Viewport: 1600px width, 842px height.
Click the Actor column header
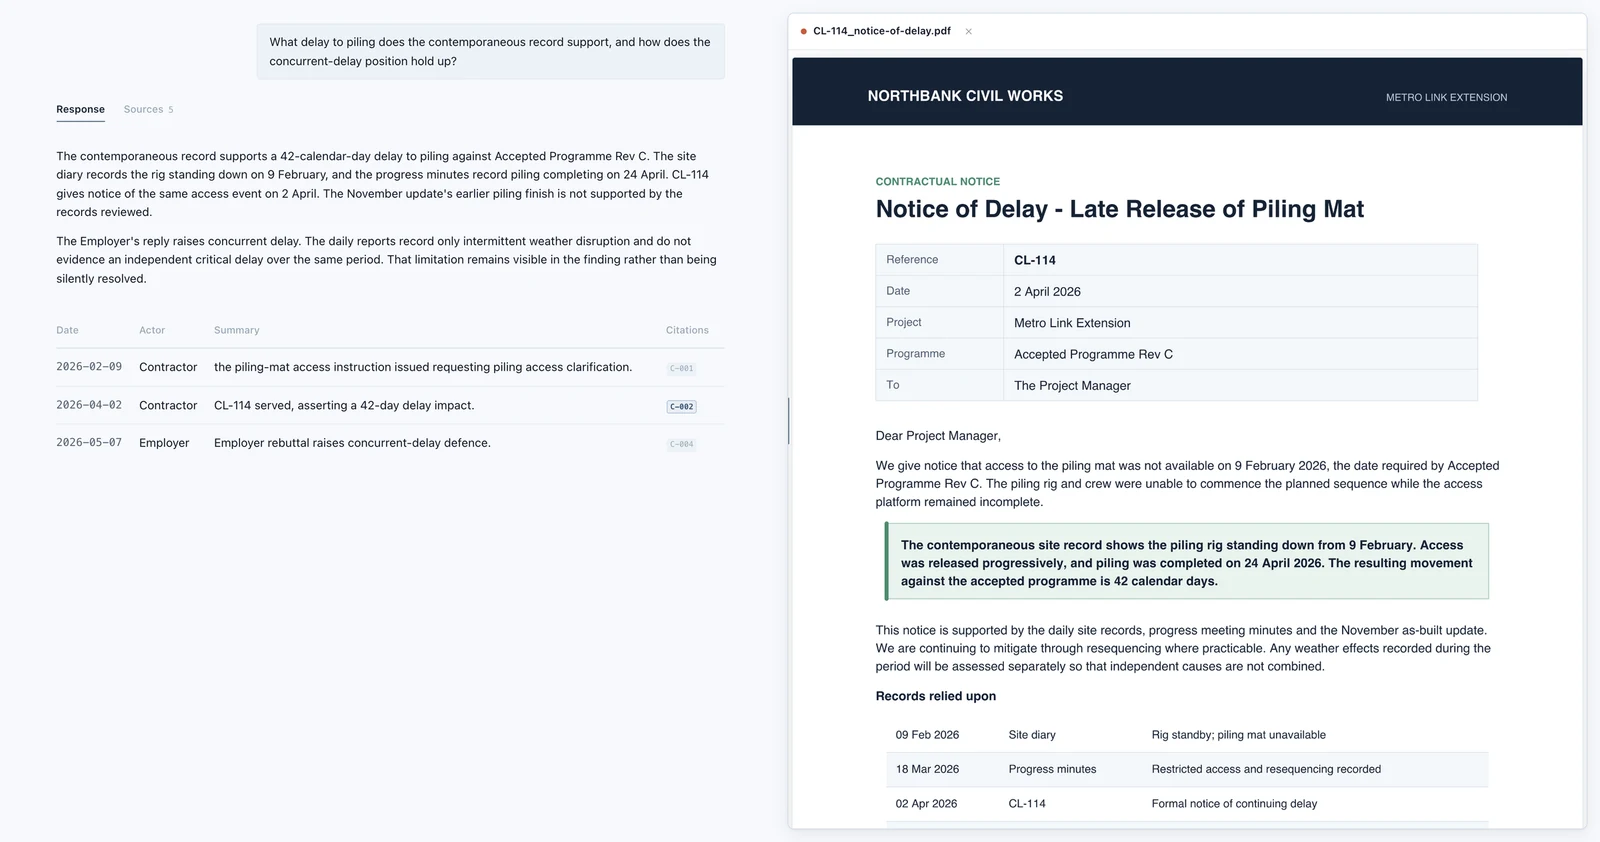point(152,330)
